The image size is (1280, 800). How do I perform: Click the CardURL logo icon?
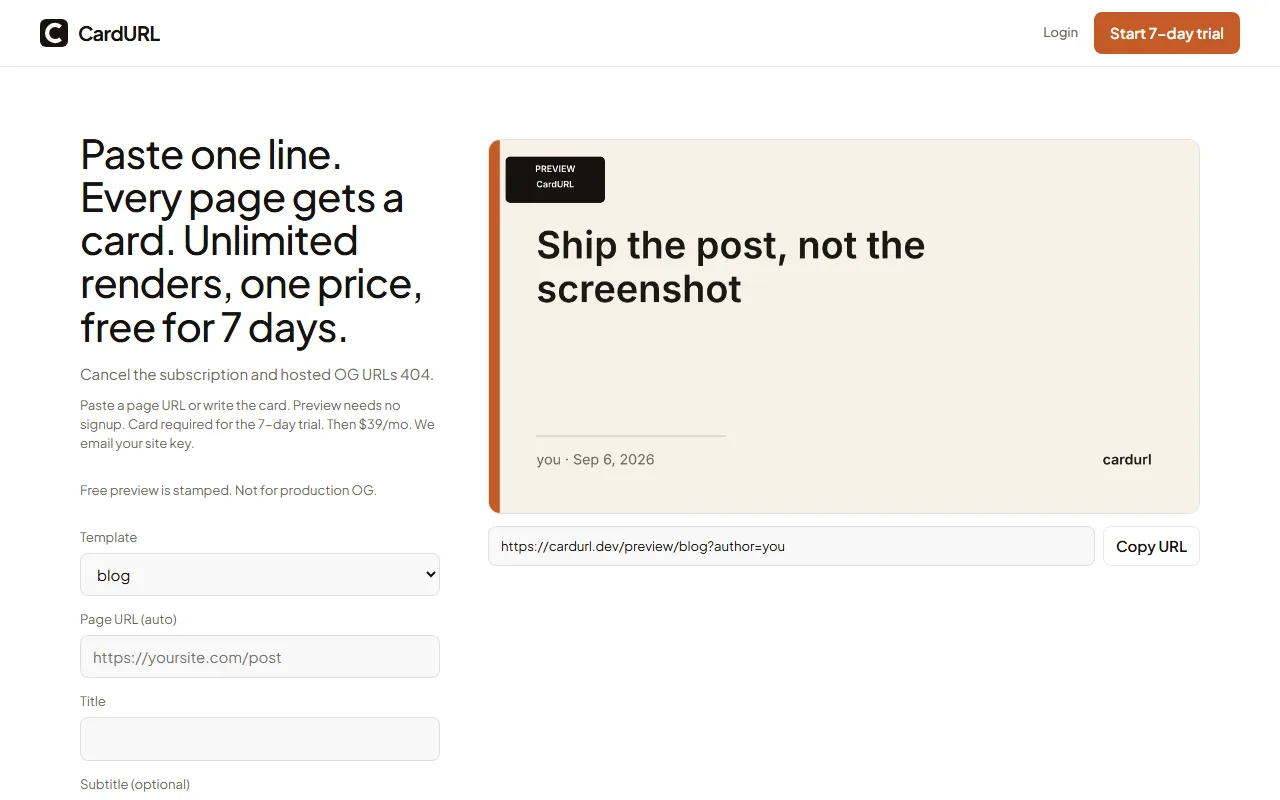point(54,33)
